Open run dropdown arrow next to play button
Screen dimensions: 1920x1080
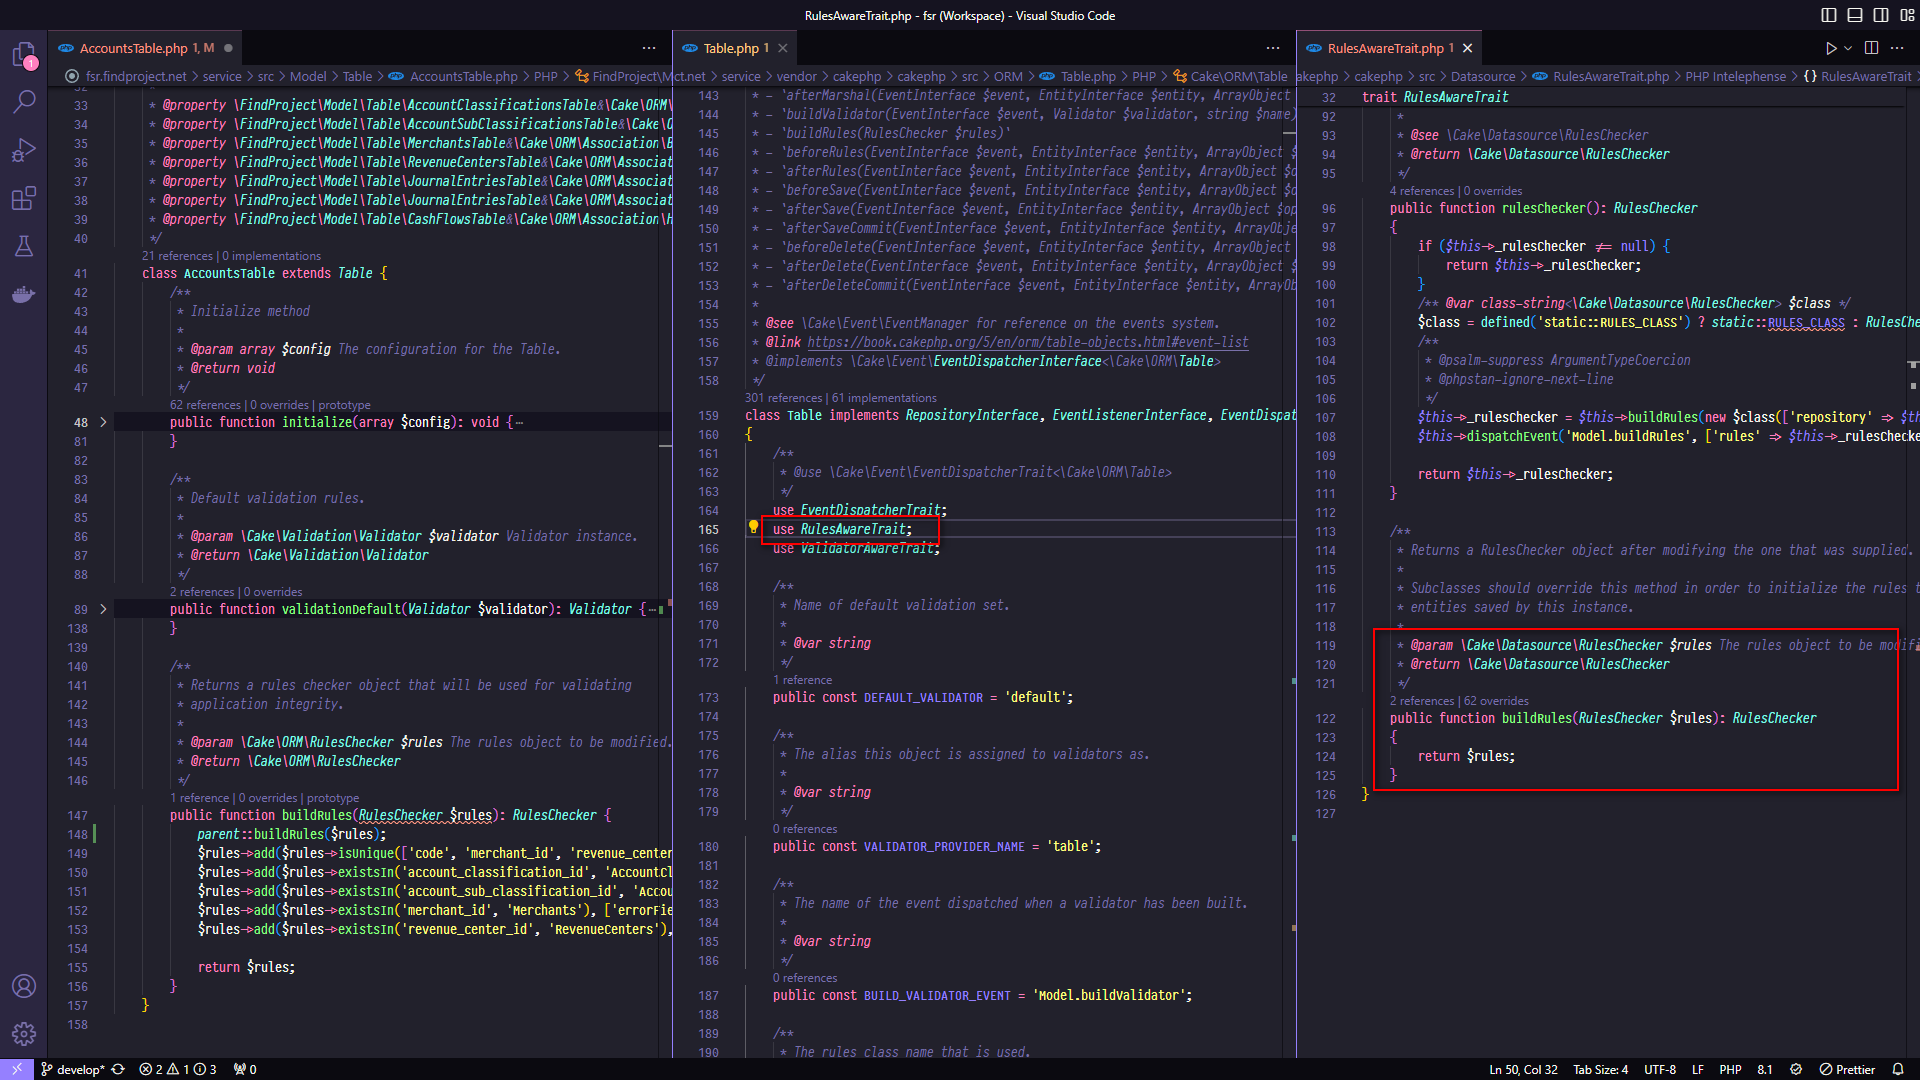1848,48
